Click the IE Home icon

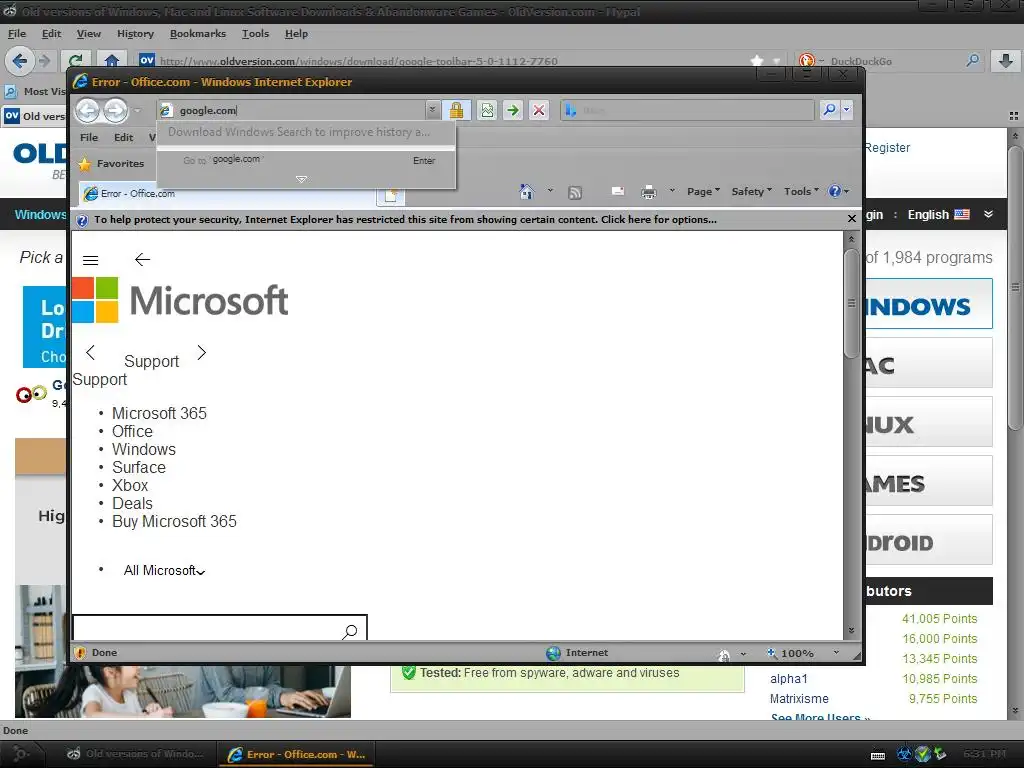526,191
